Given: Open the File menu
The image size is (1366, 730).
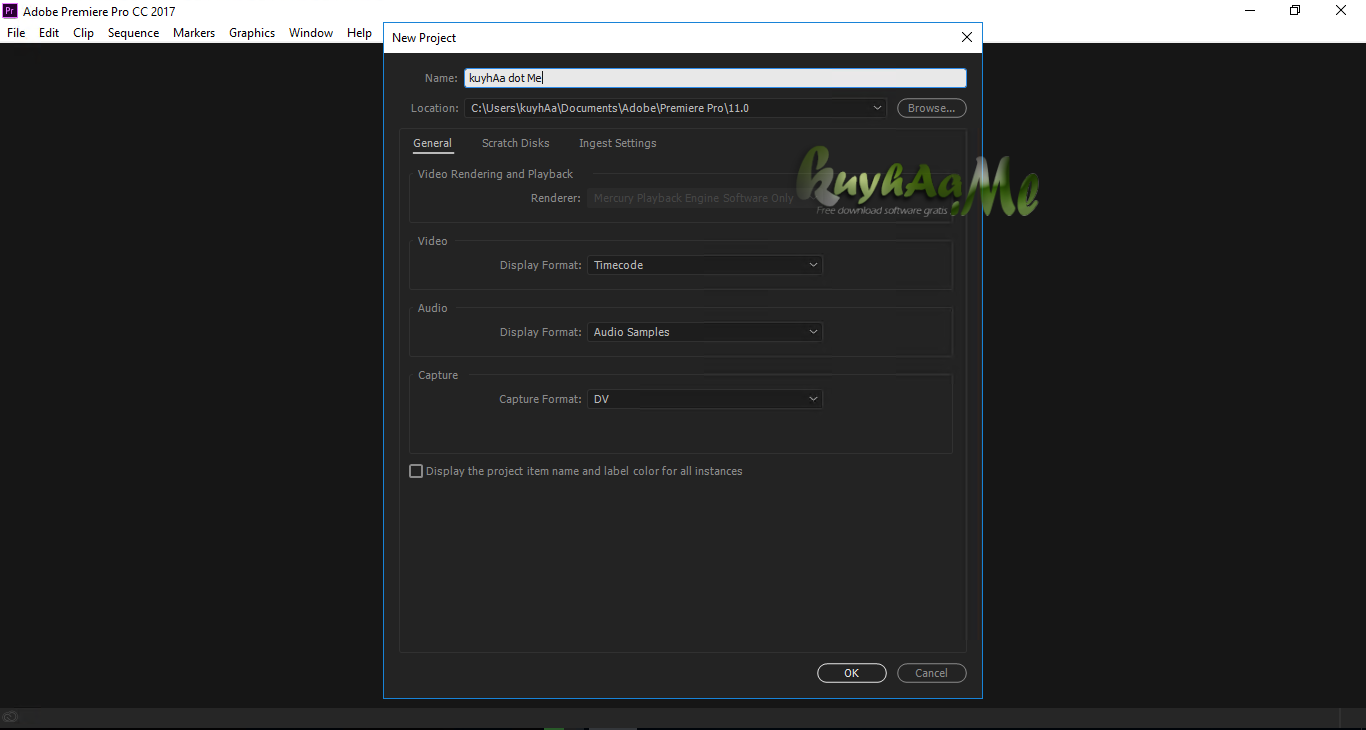Looking at the screenshot, I should [x=16, y=33].
